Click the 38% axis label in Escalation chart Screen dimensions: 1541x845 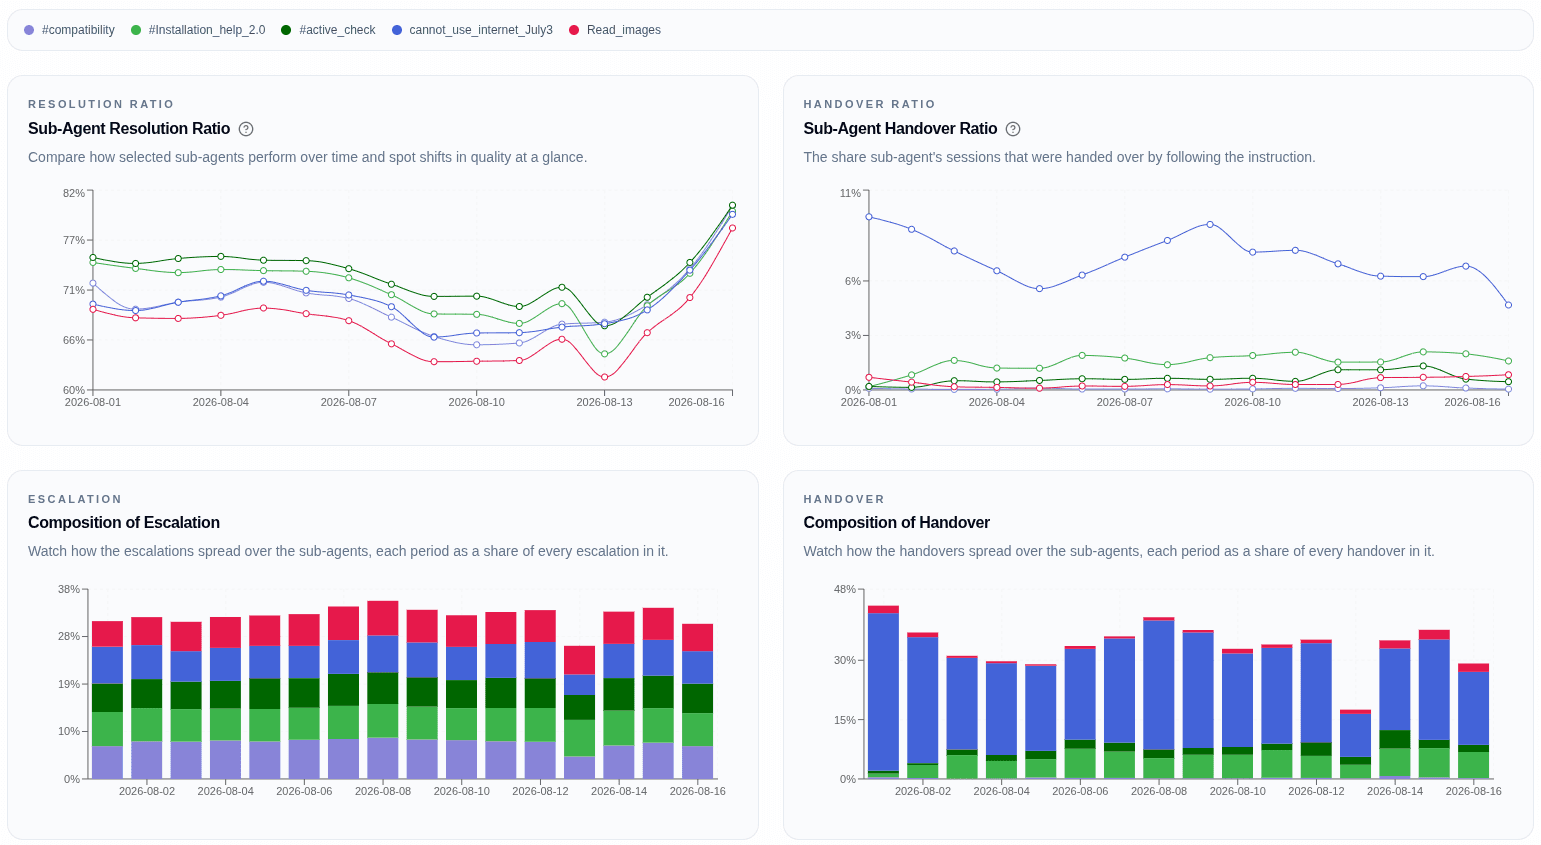(x=69, y=589)
